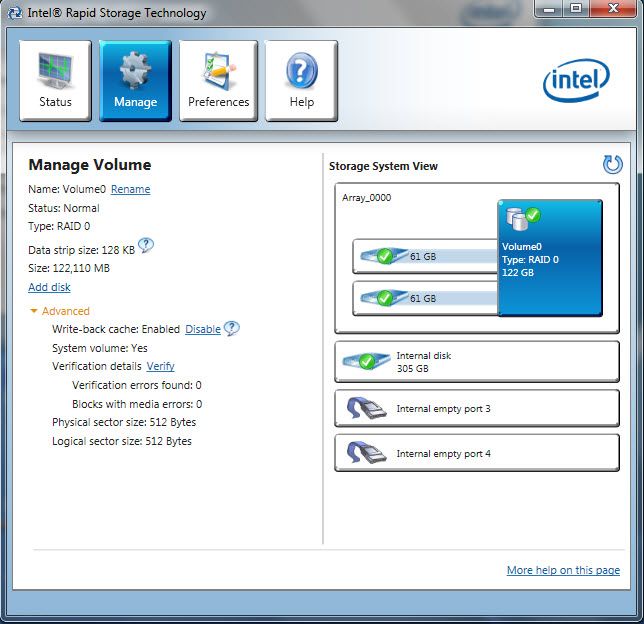Click the port 4 cable icon
This screenshot has width=644, height=624.
[366, 453]
